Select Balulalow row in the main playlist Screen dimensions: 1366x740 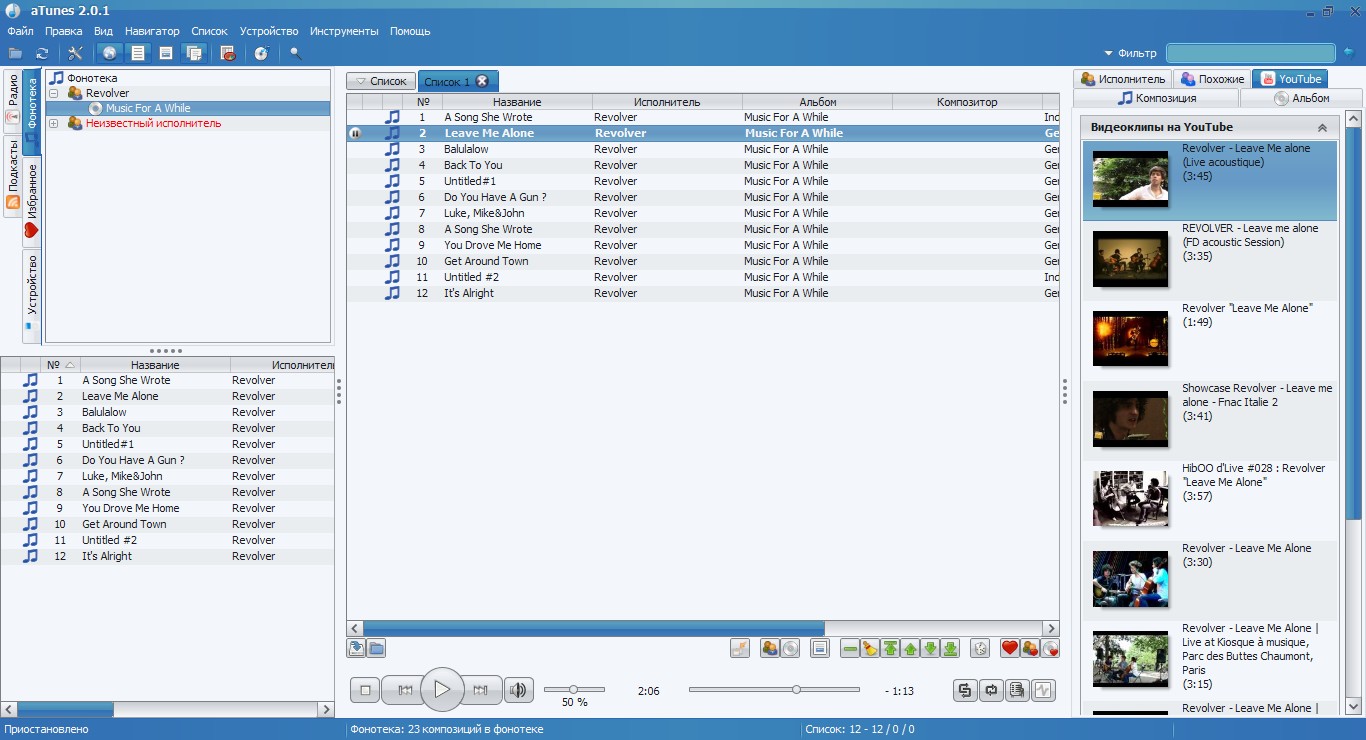(x=703, y=149)
